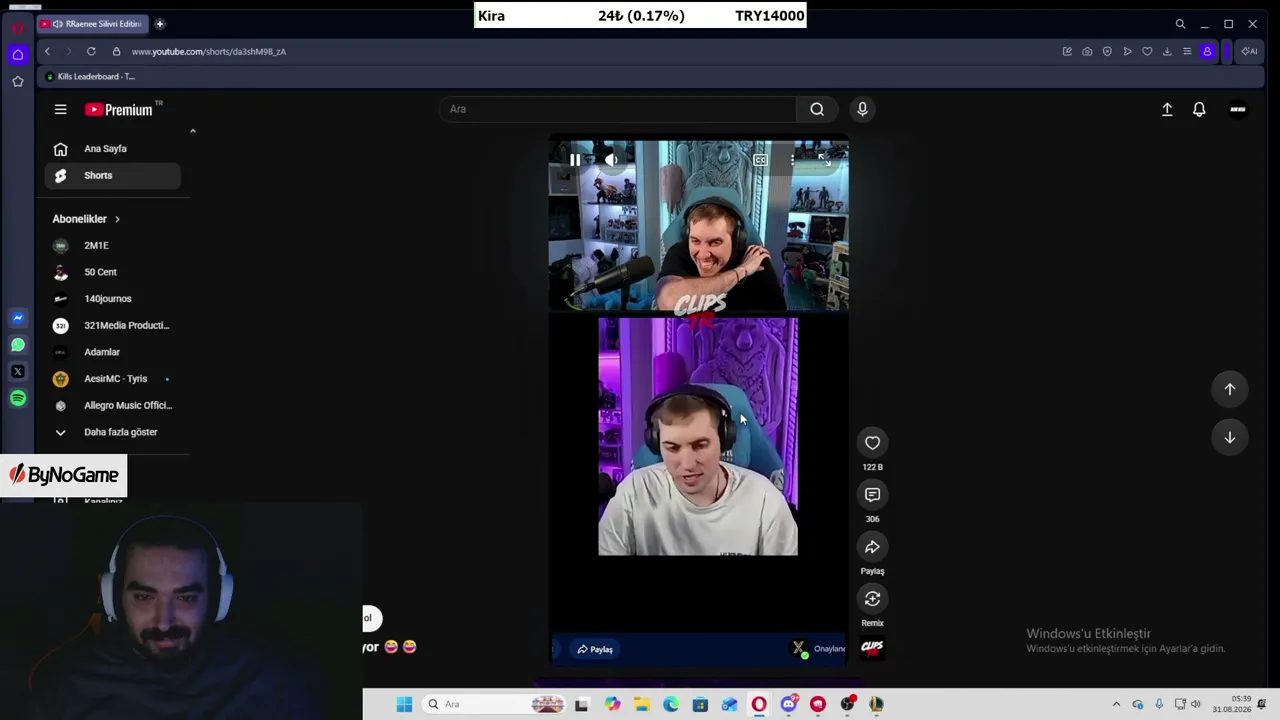Screen dimensions: 1280x720
Task: Open the YouTube hamburger guide menu
Action: 60,110
